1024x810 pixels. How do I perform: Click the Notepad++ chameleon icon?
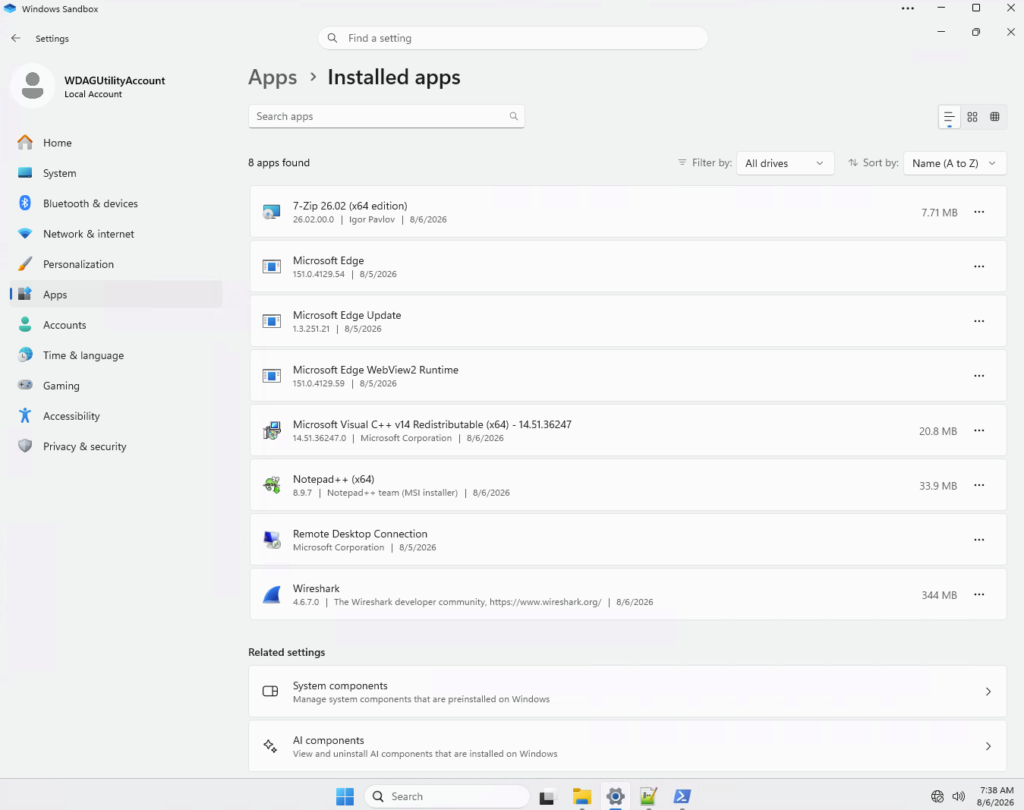[x=272, y=485]
